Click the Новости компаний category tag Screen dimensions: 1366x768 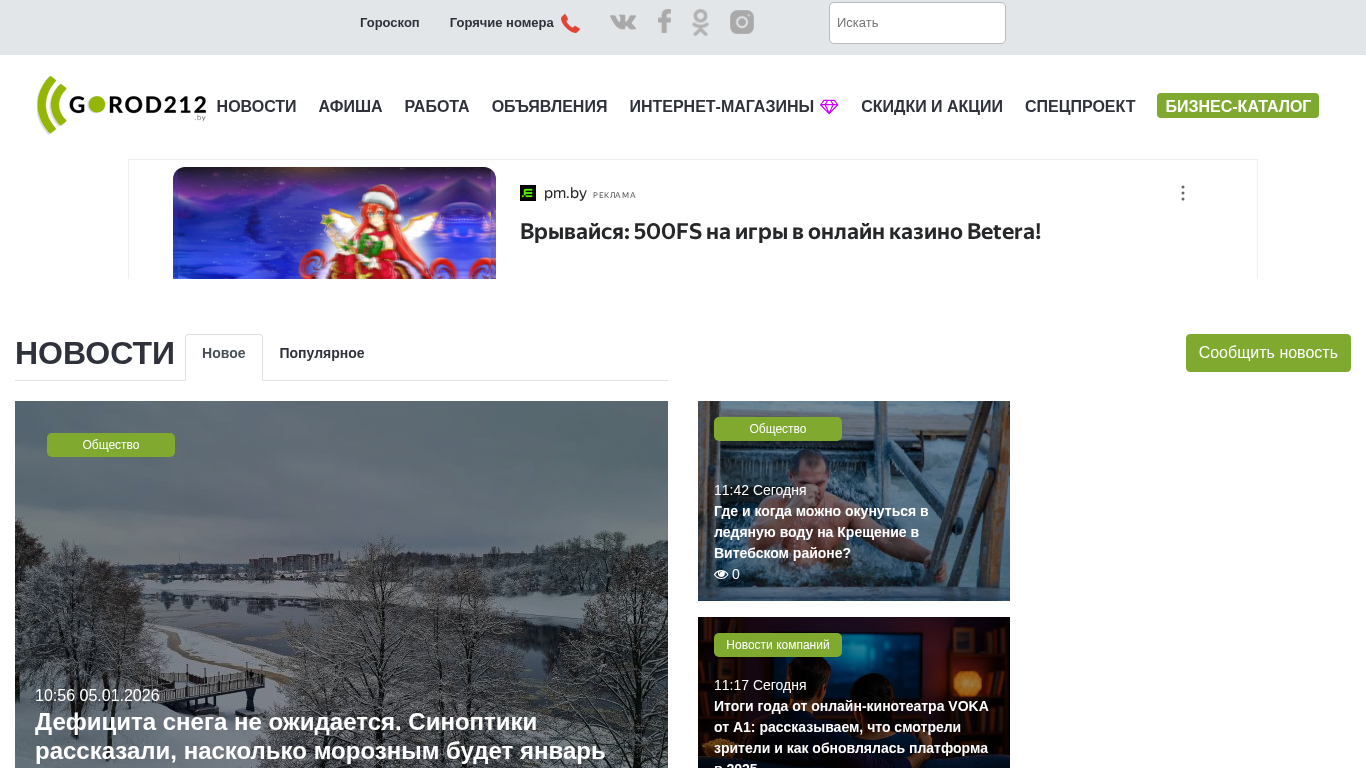[778, 645]
